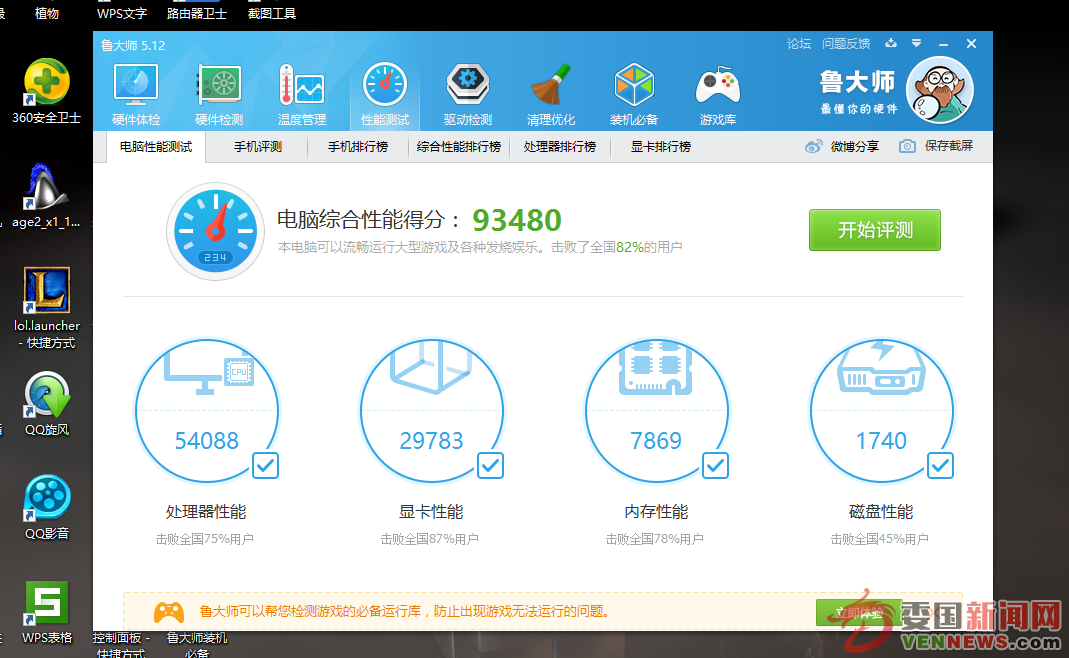1069x658 pixels.
Task: Click the 显卡性能 label
Action: pyautogui.click(x=431, y=512)
